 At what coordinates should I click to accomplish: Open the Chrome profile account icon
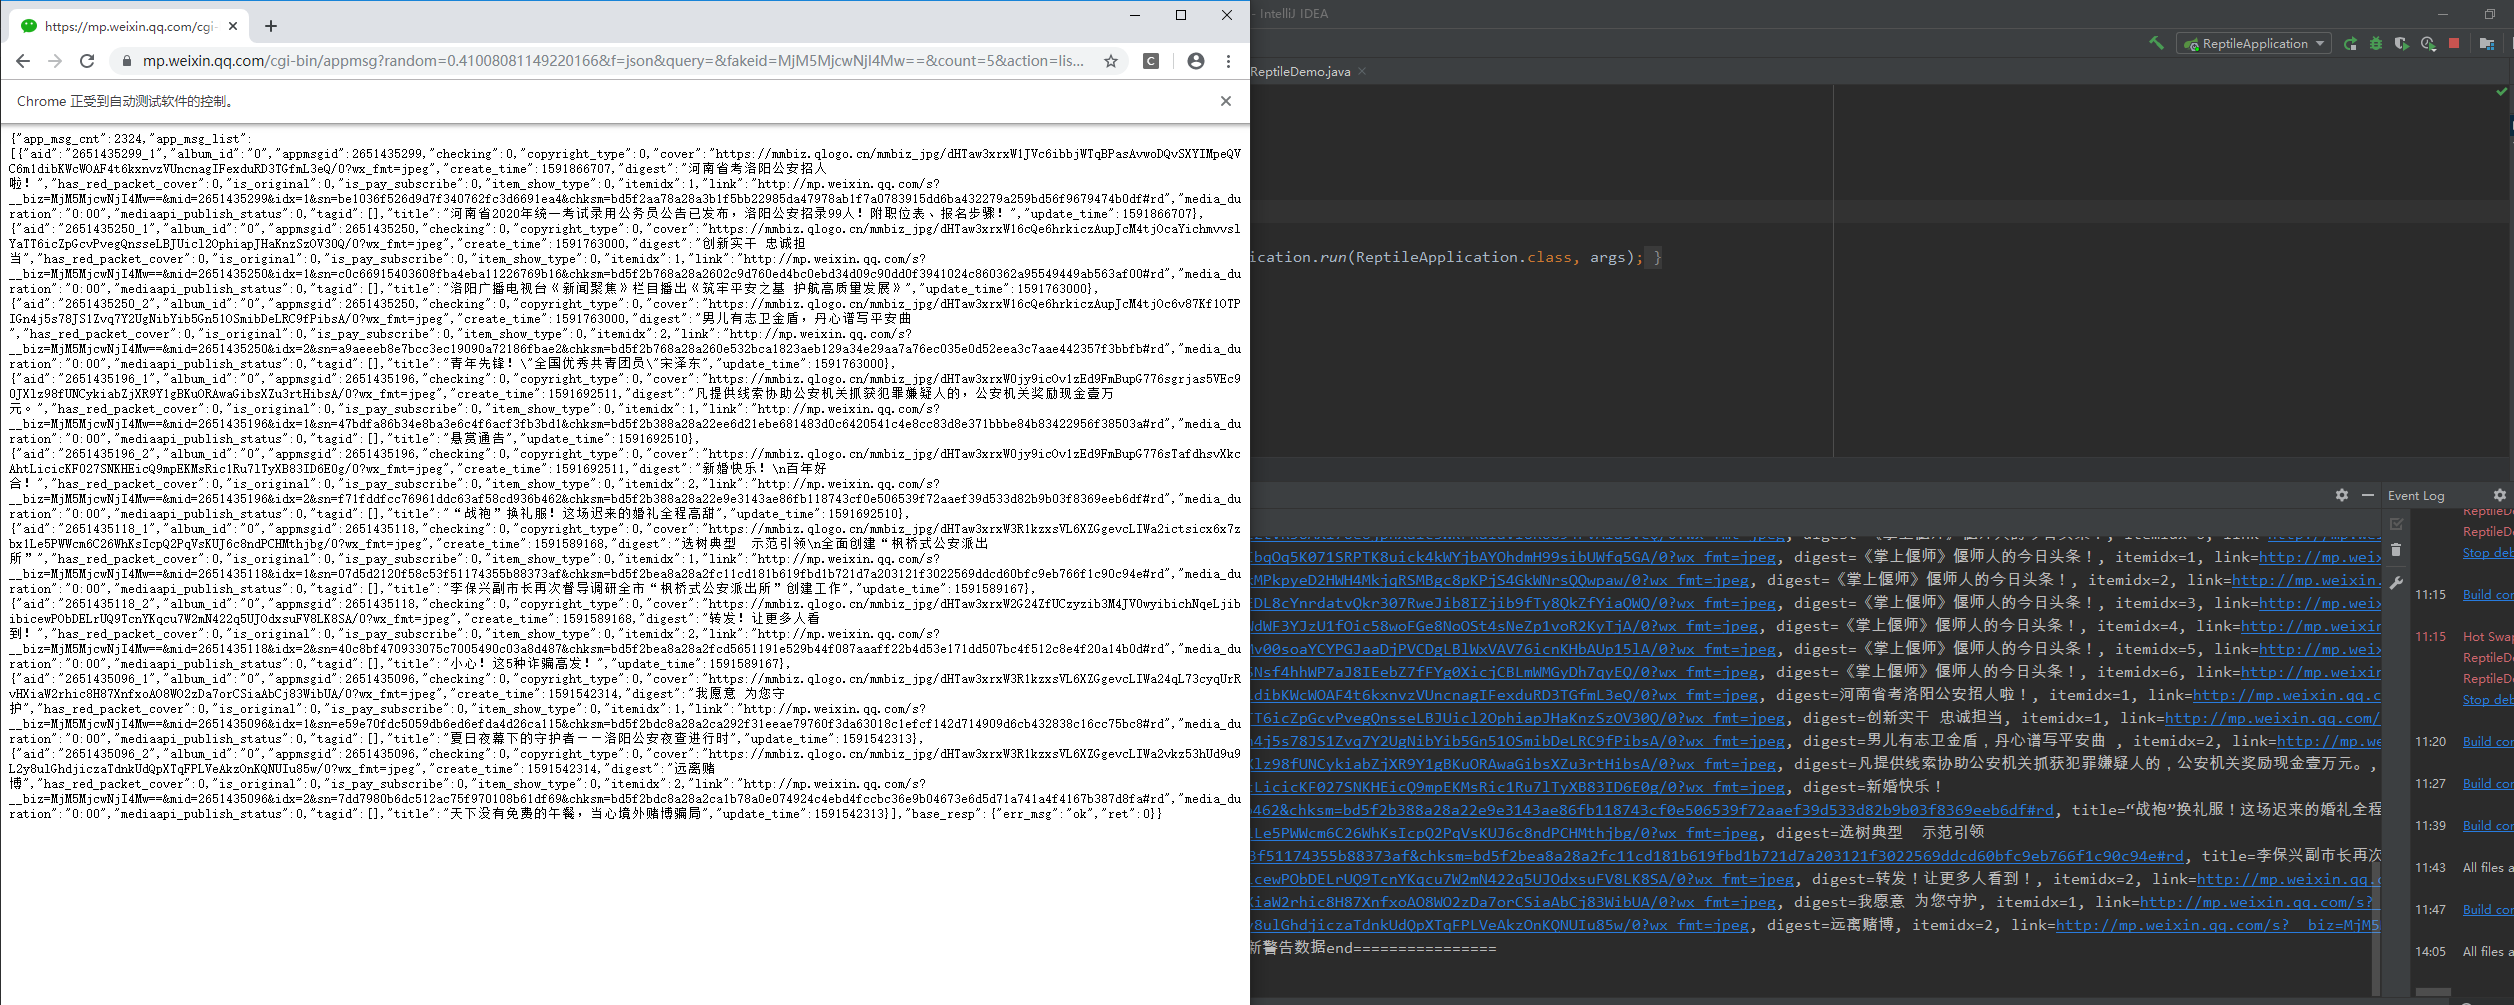pyautogui.click(x=1195, y=61)
